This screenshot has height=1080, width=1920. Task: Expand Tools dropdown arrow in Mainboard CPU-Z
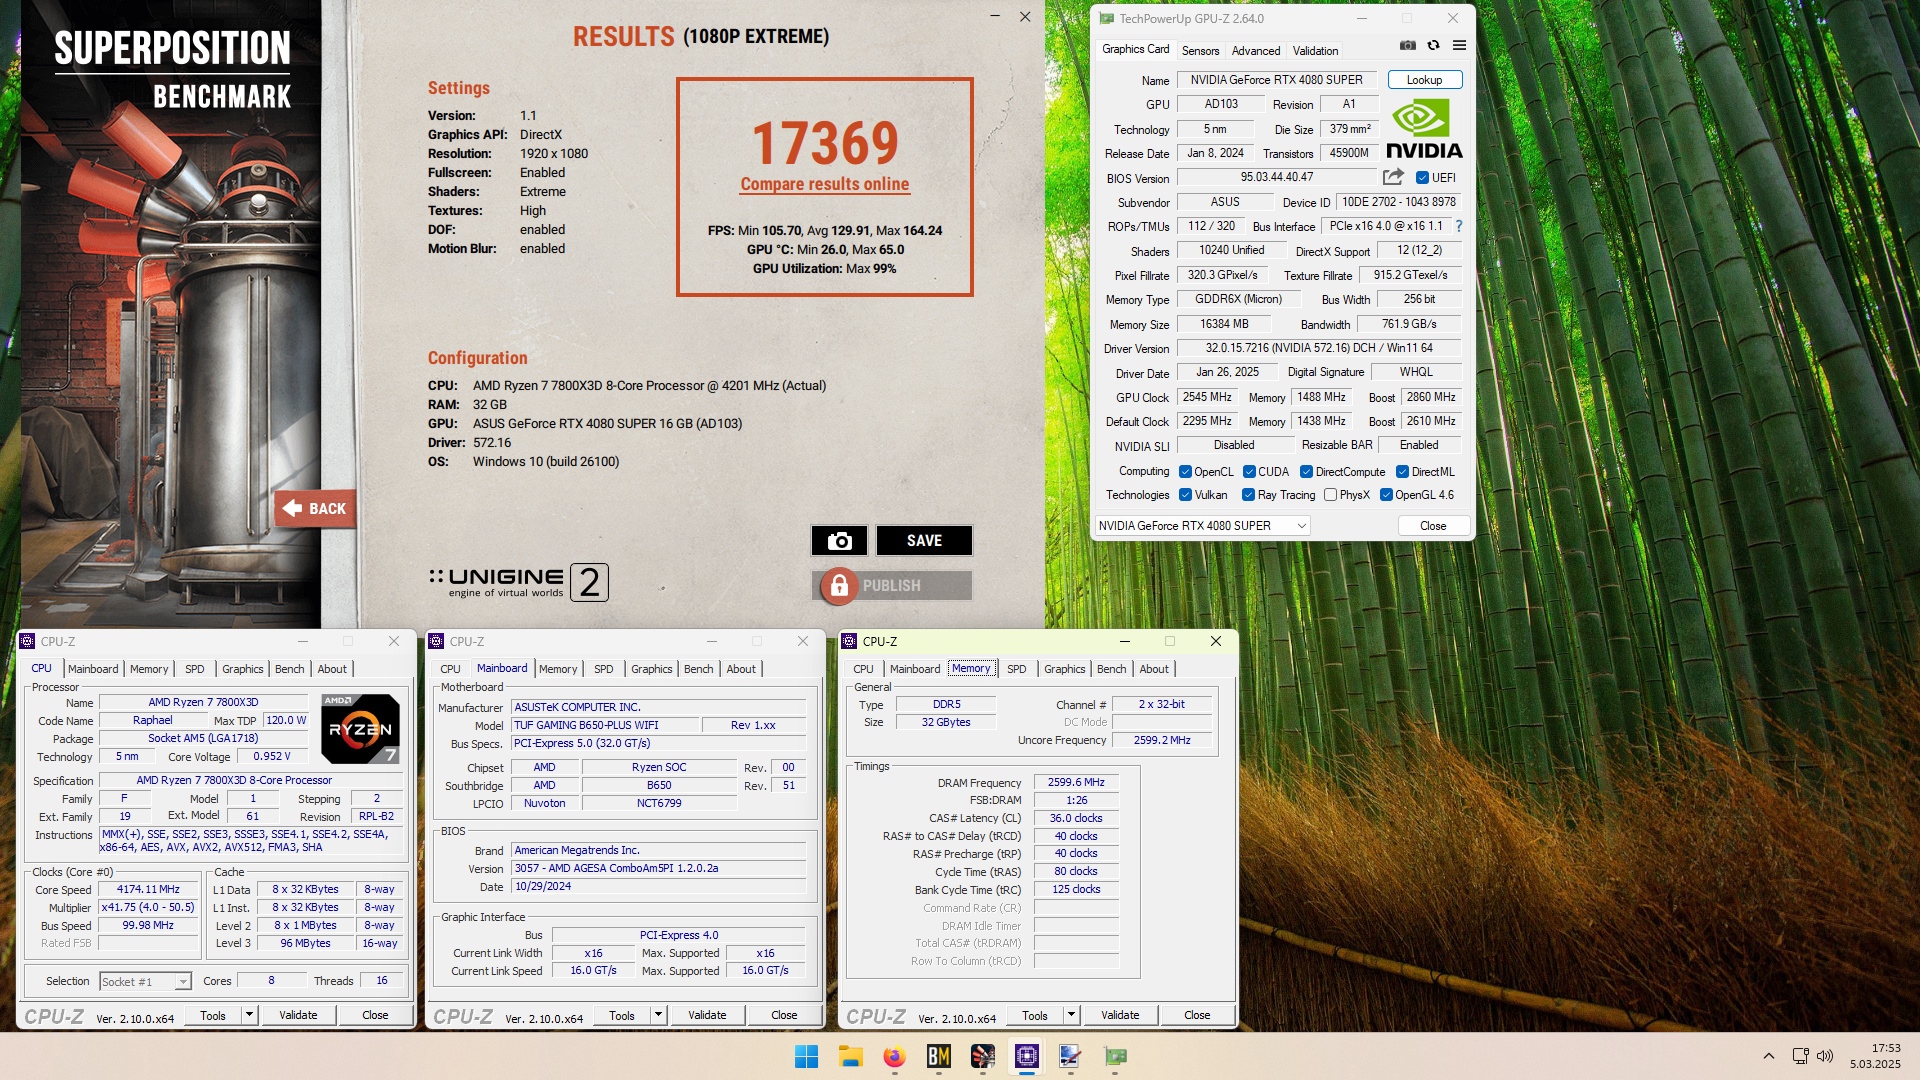(x=658, y=1015)
